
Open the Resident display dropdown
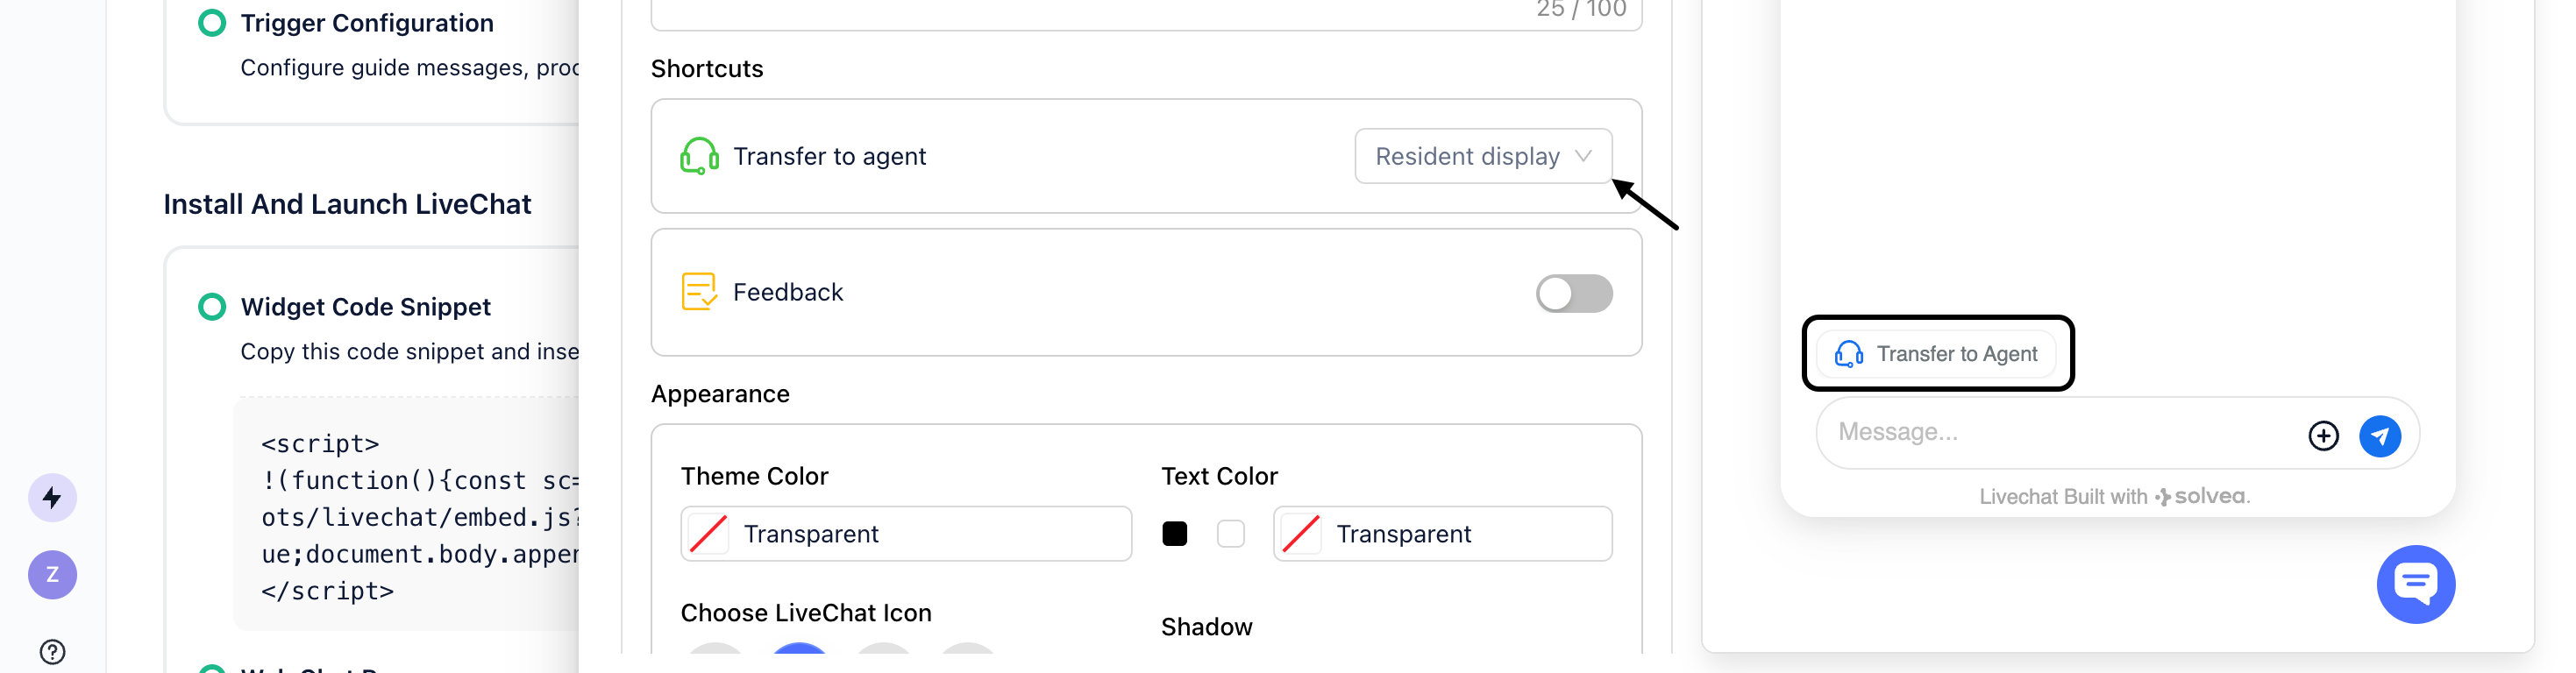tap(1482, 156)
